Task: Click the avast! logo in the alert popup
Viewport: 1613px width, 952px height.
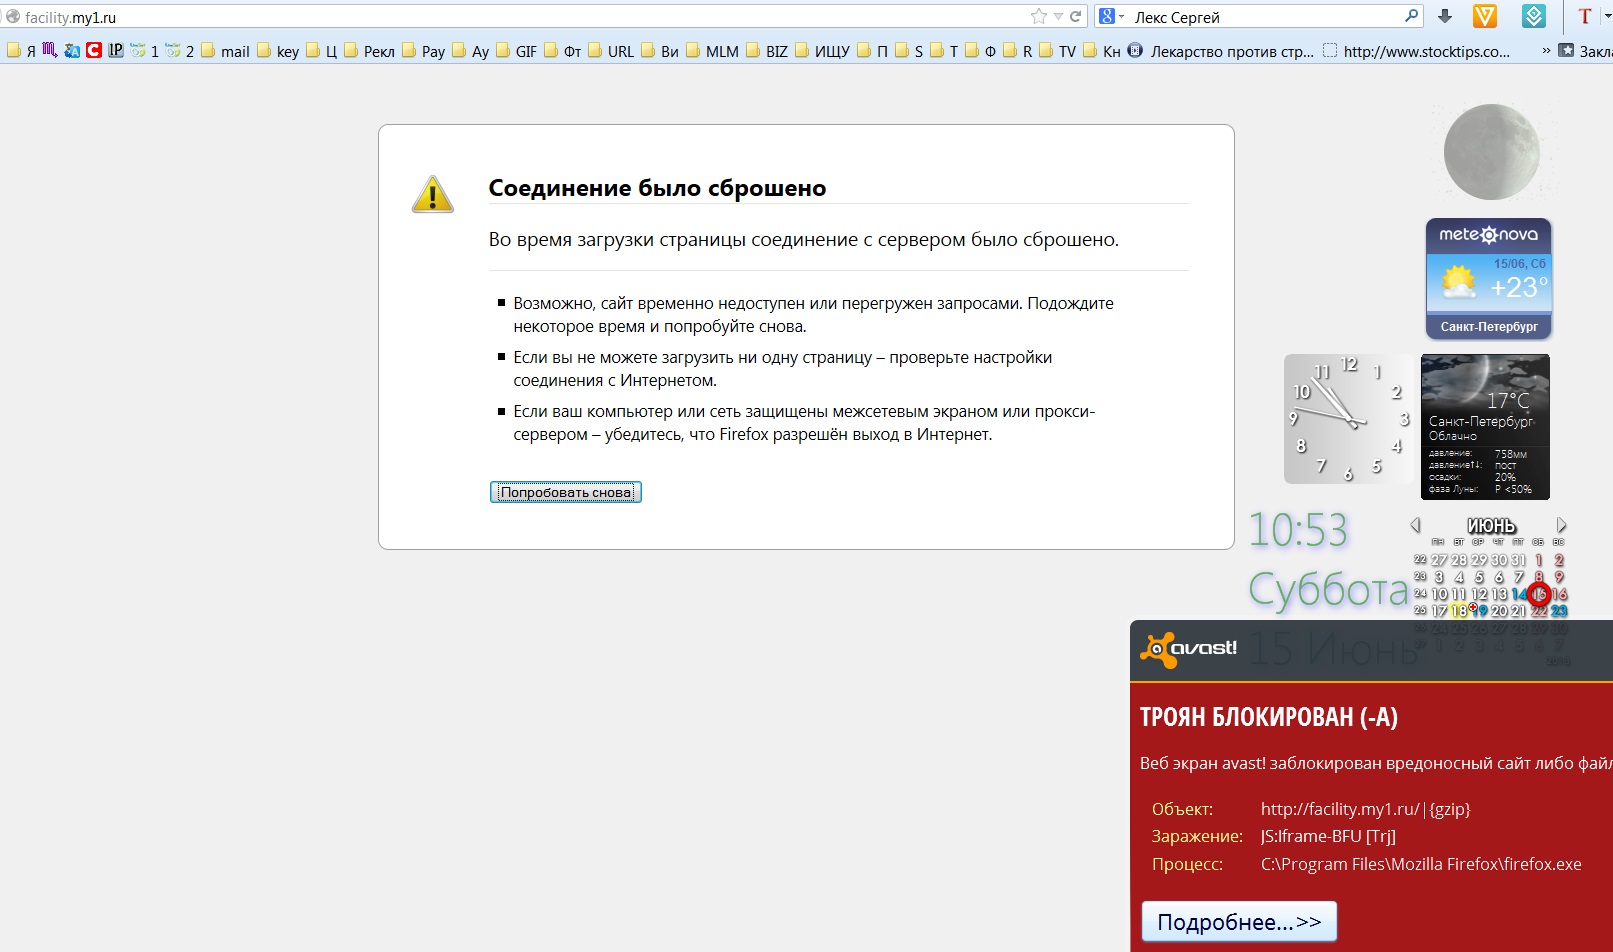Action: click(1189, 649)
